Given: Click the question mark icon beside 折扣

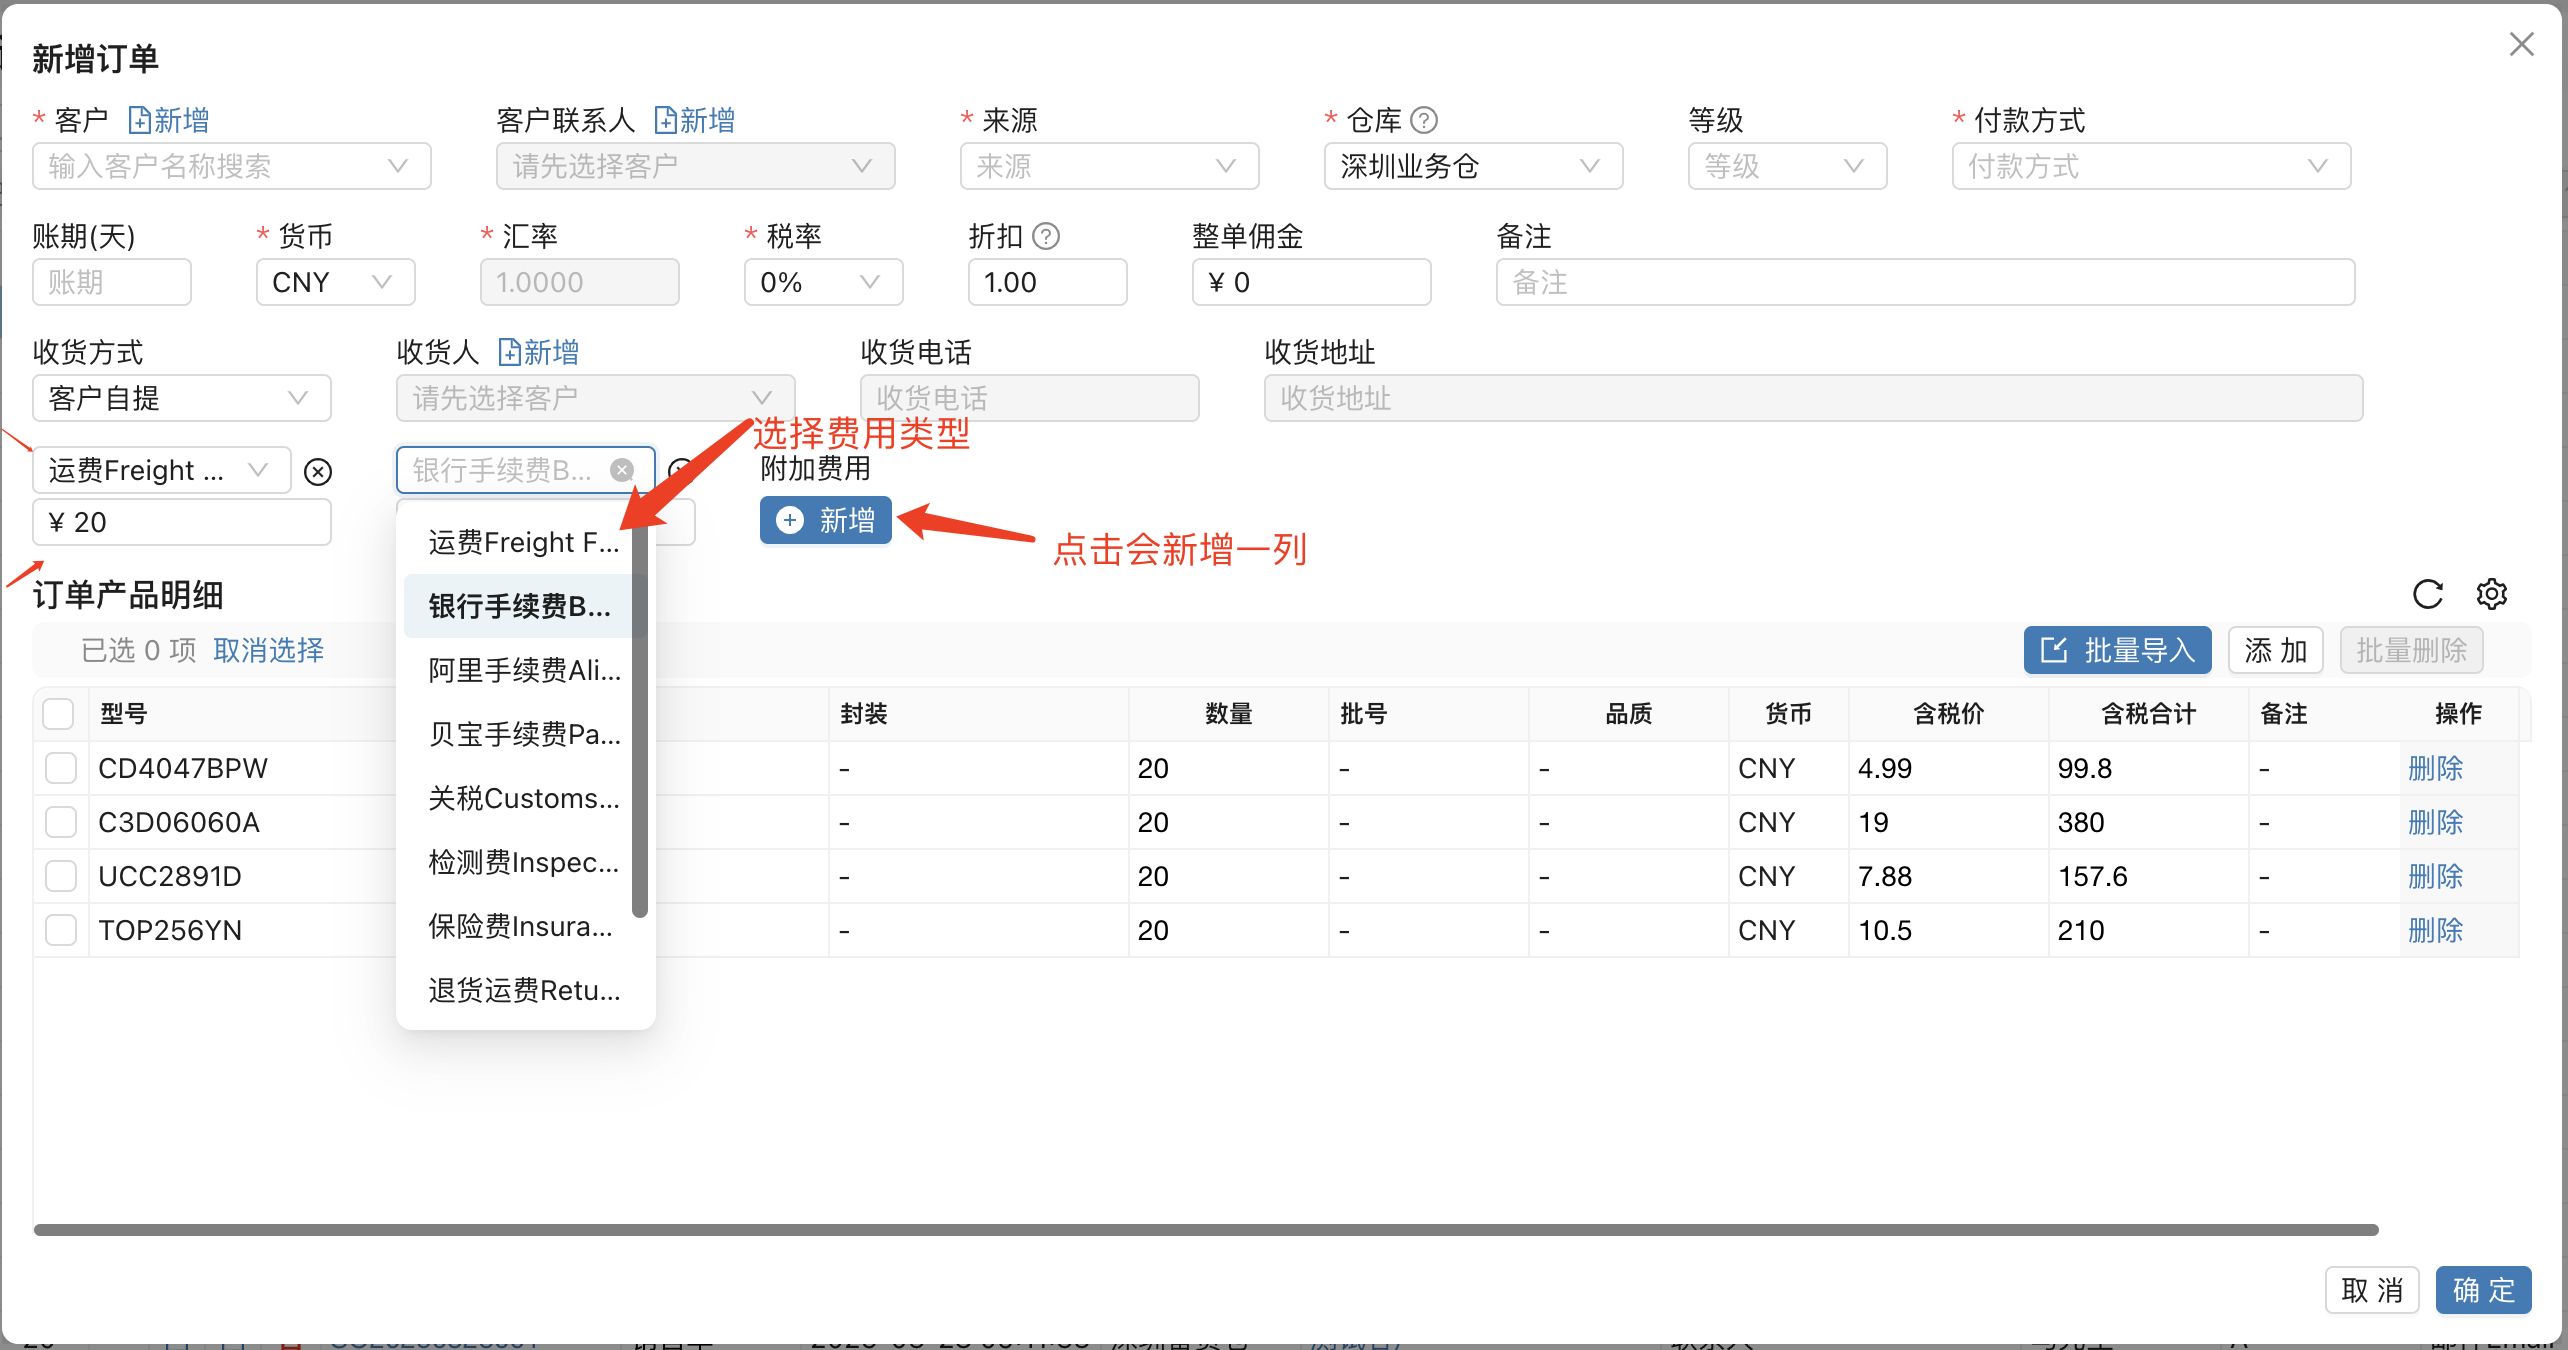Looking at the screenshot, I should [x=1046, y=236].
